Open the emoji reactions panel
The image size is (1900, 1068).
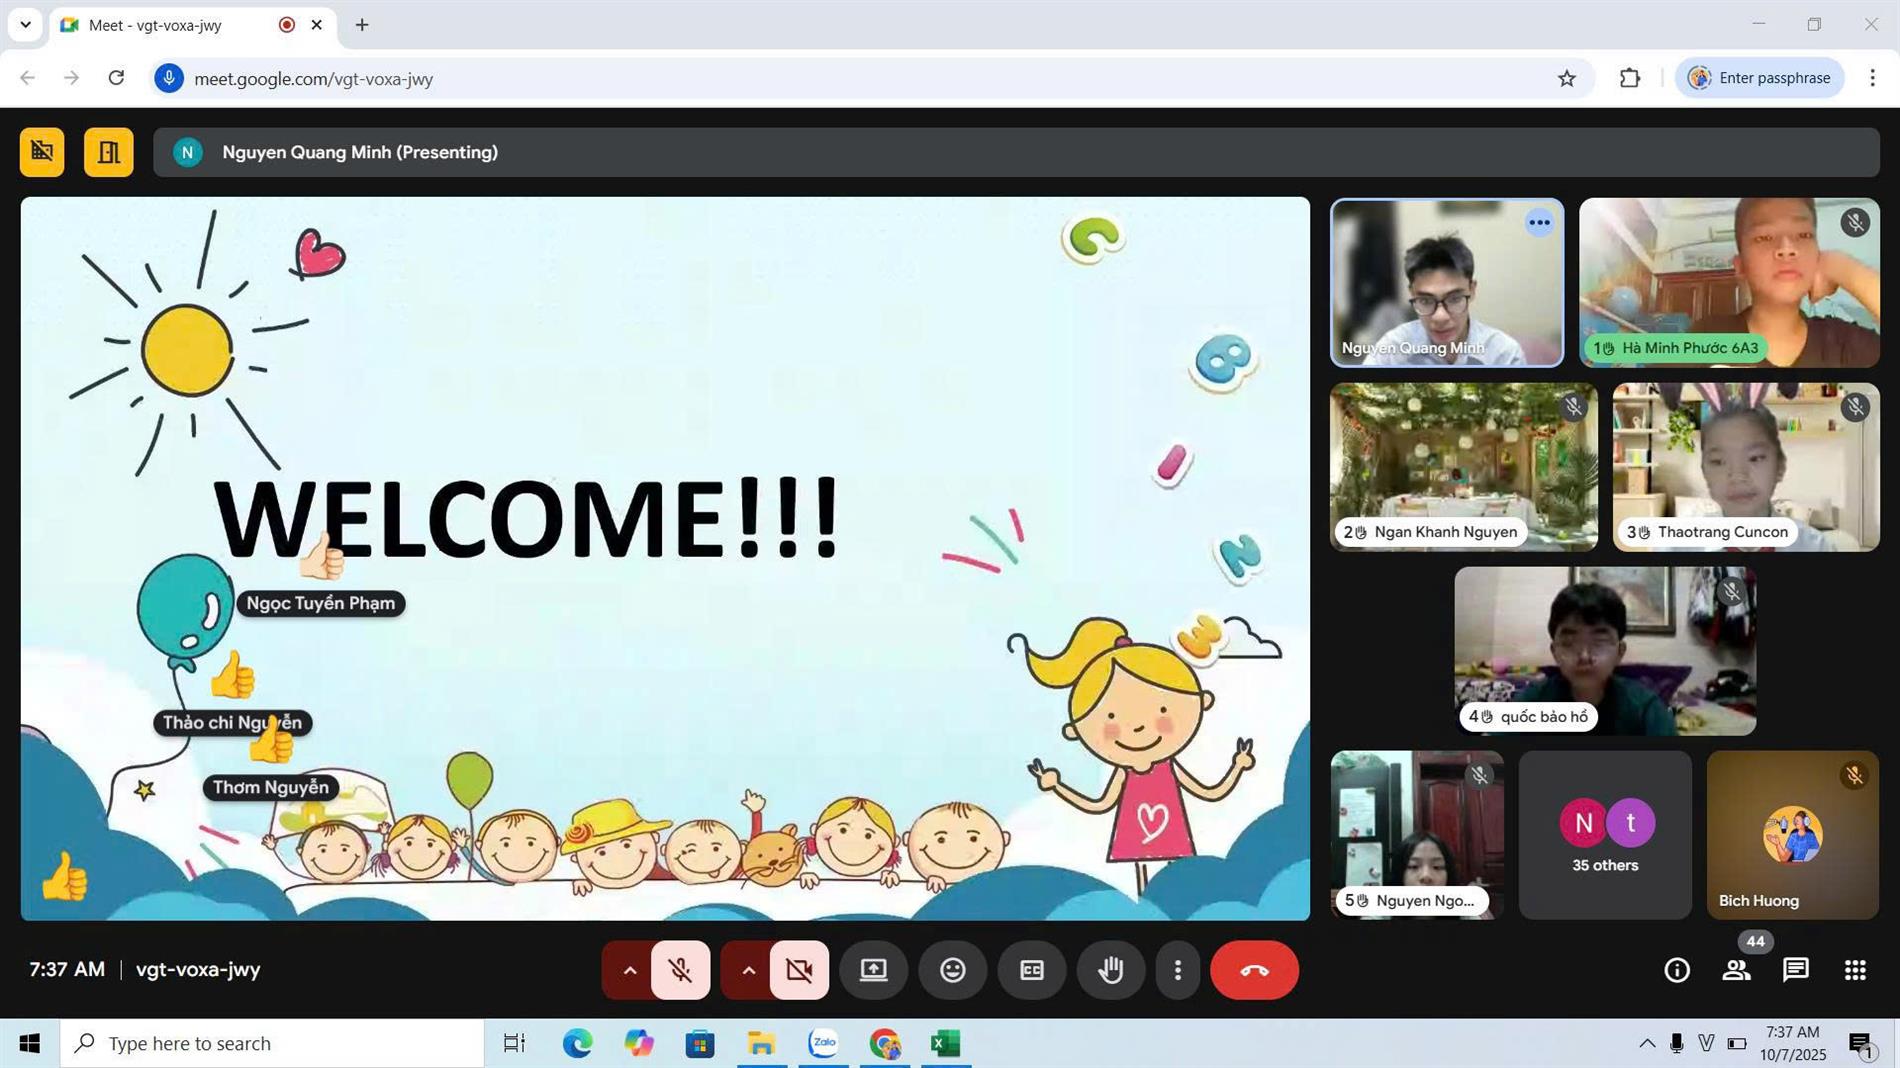(x=952, y=970)
